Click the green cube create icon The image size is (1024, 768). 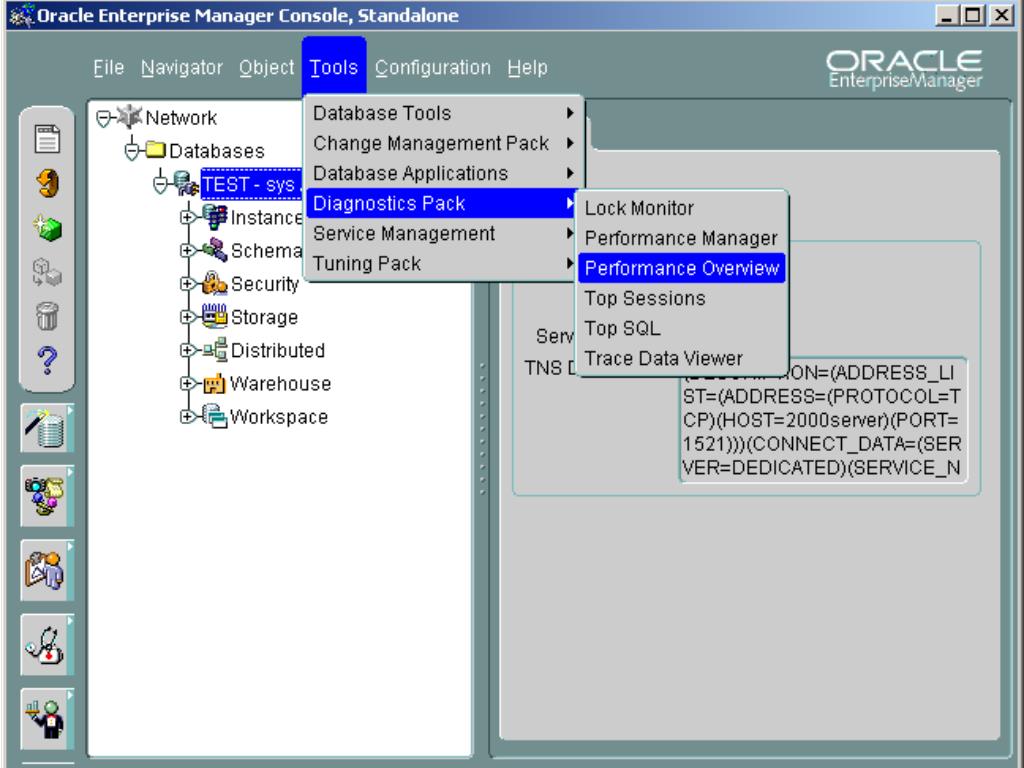coord(48,228)
